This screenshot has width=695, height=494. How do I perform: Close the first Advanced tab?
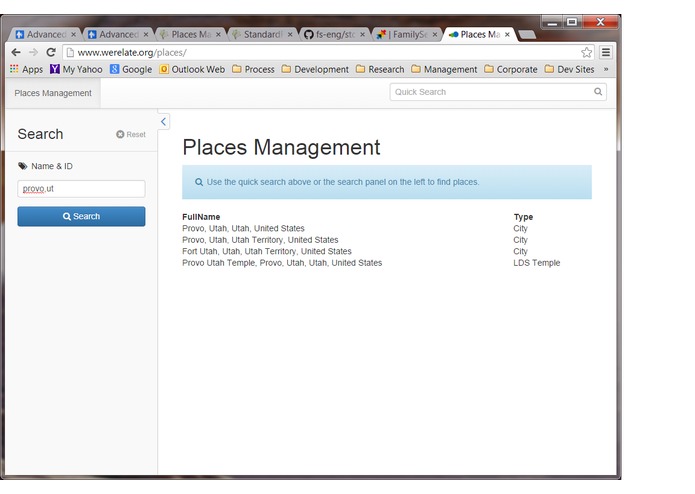point(74,34)
